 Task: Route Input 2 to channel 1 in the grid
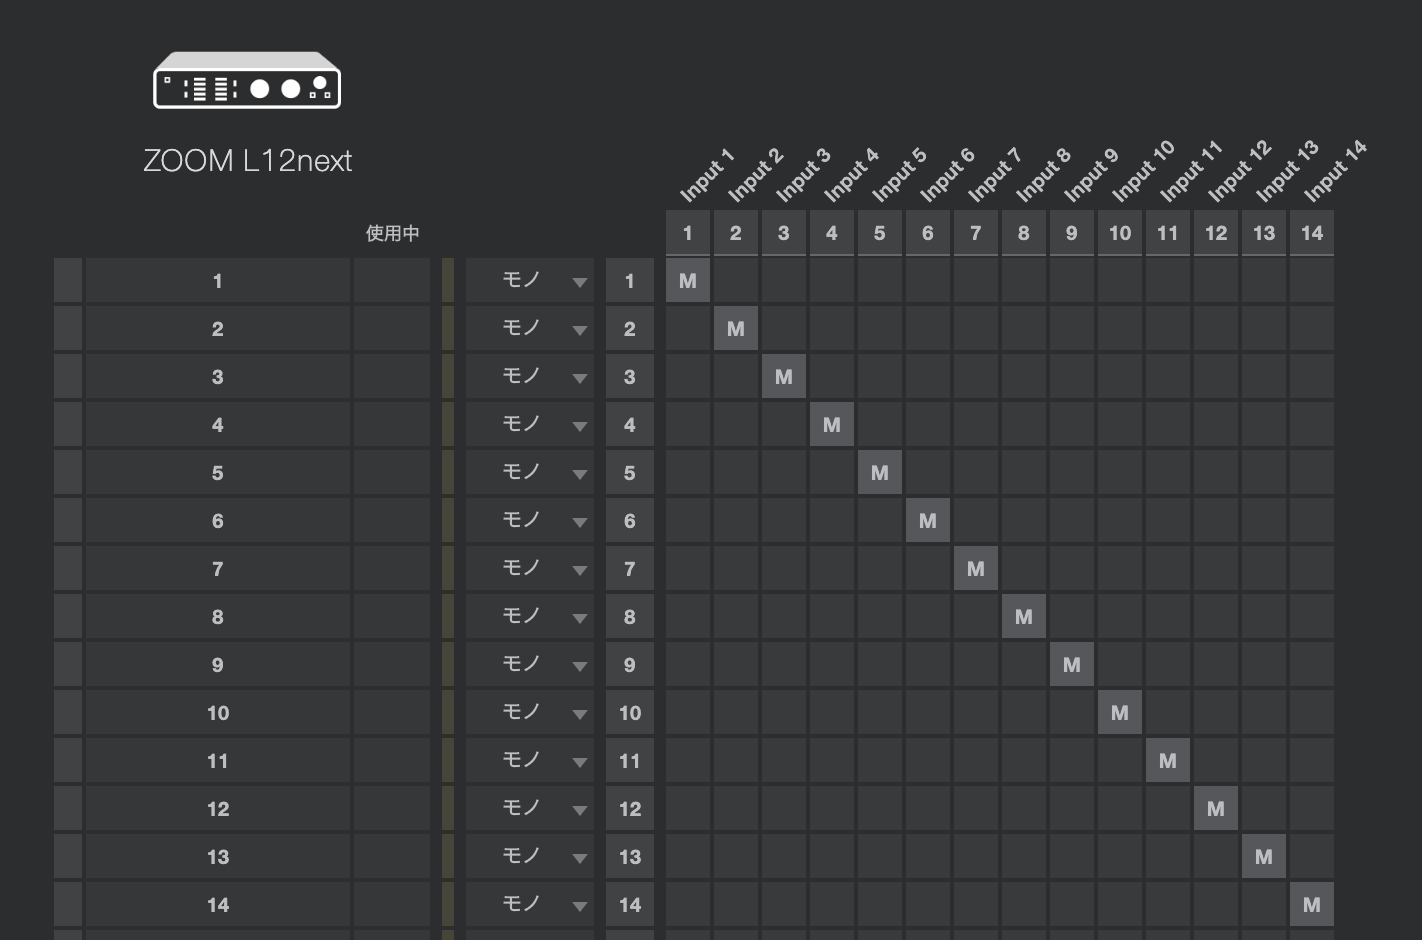[x=736, y=281]
